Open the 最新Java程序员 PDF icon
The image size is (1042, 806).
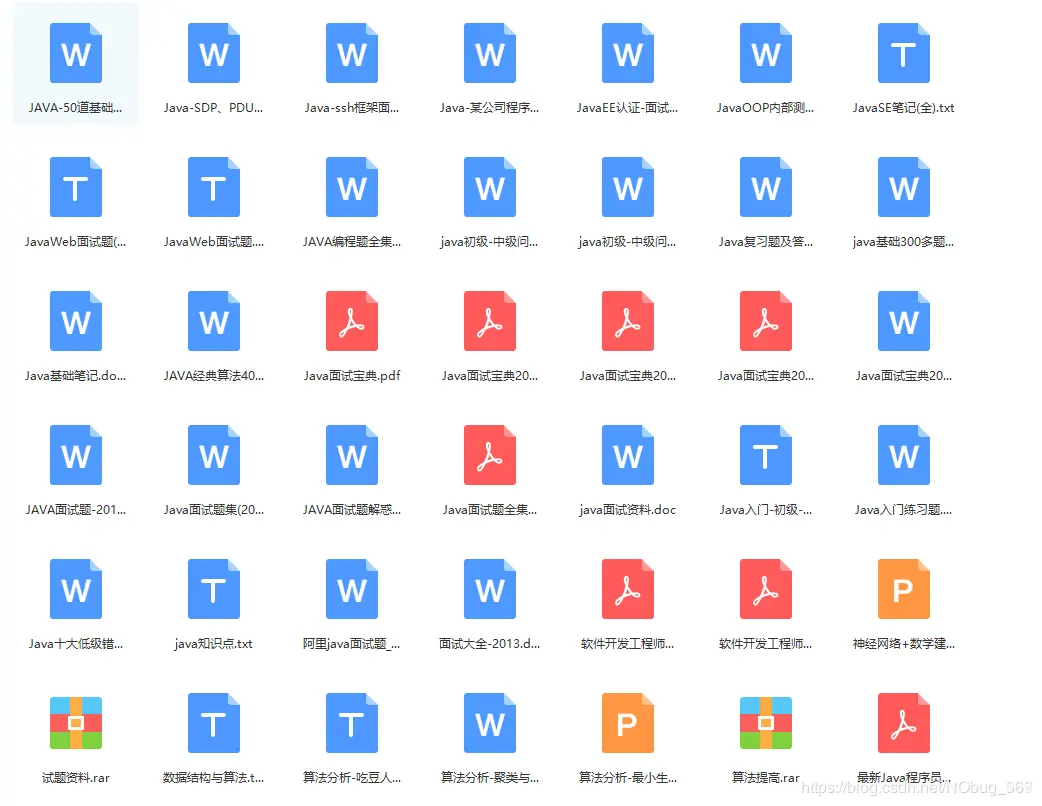pyautogui.click(x=903, y=723)
